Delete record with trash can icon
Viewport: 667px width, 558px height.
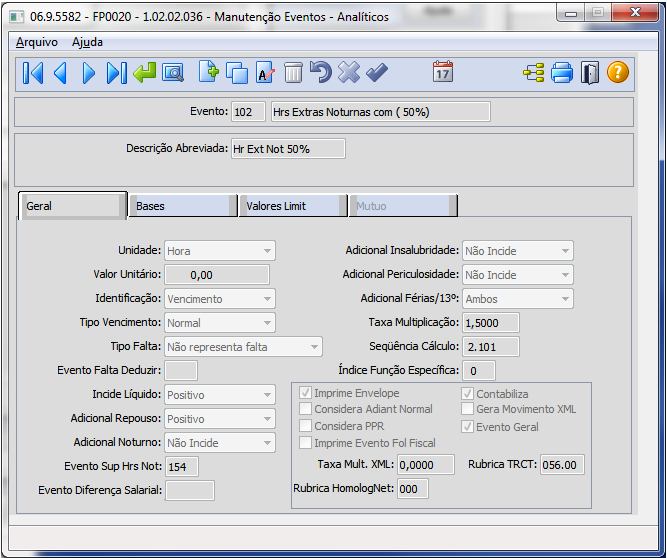293,72
